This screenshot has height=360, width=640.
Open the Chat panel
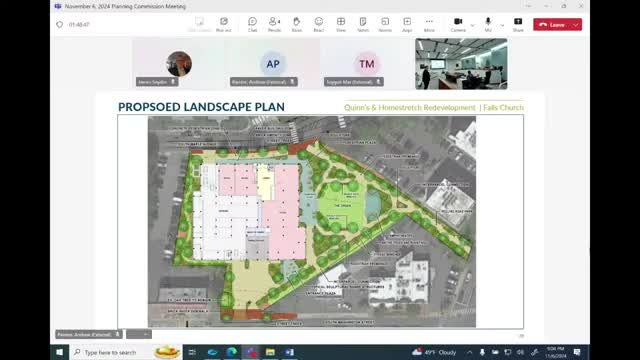tap(252, 24)
